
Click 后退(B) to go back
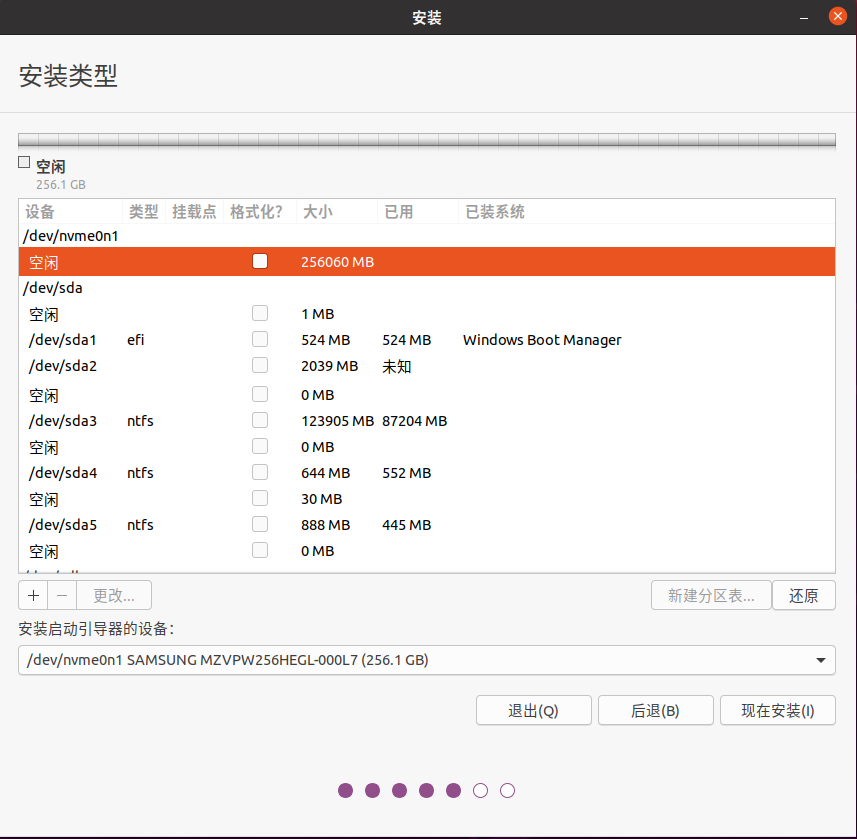[x=655, y=710]
